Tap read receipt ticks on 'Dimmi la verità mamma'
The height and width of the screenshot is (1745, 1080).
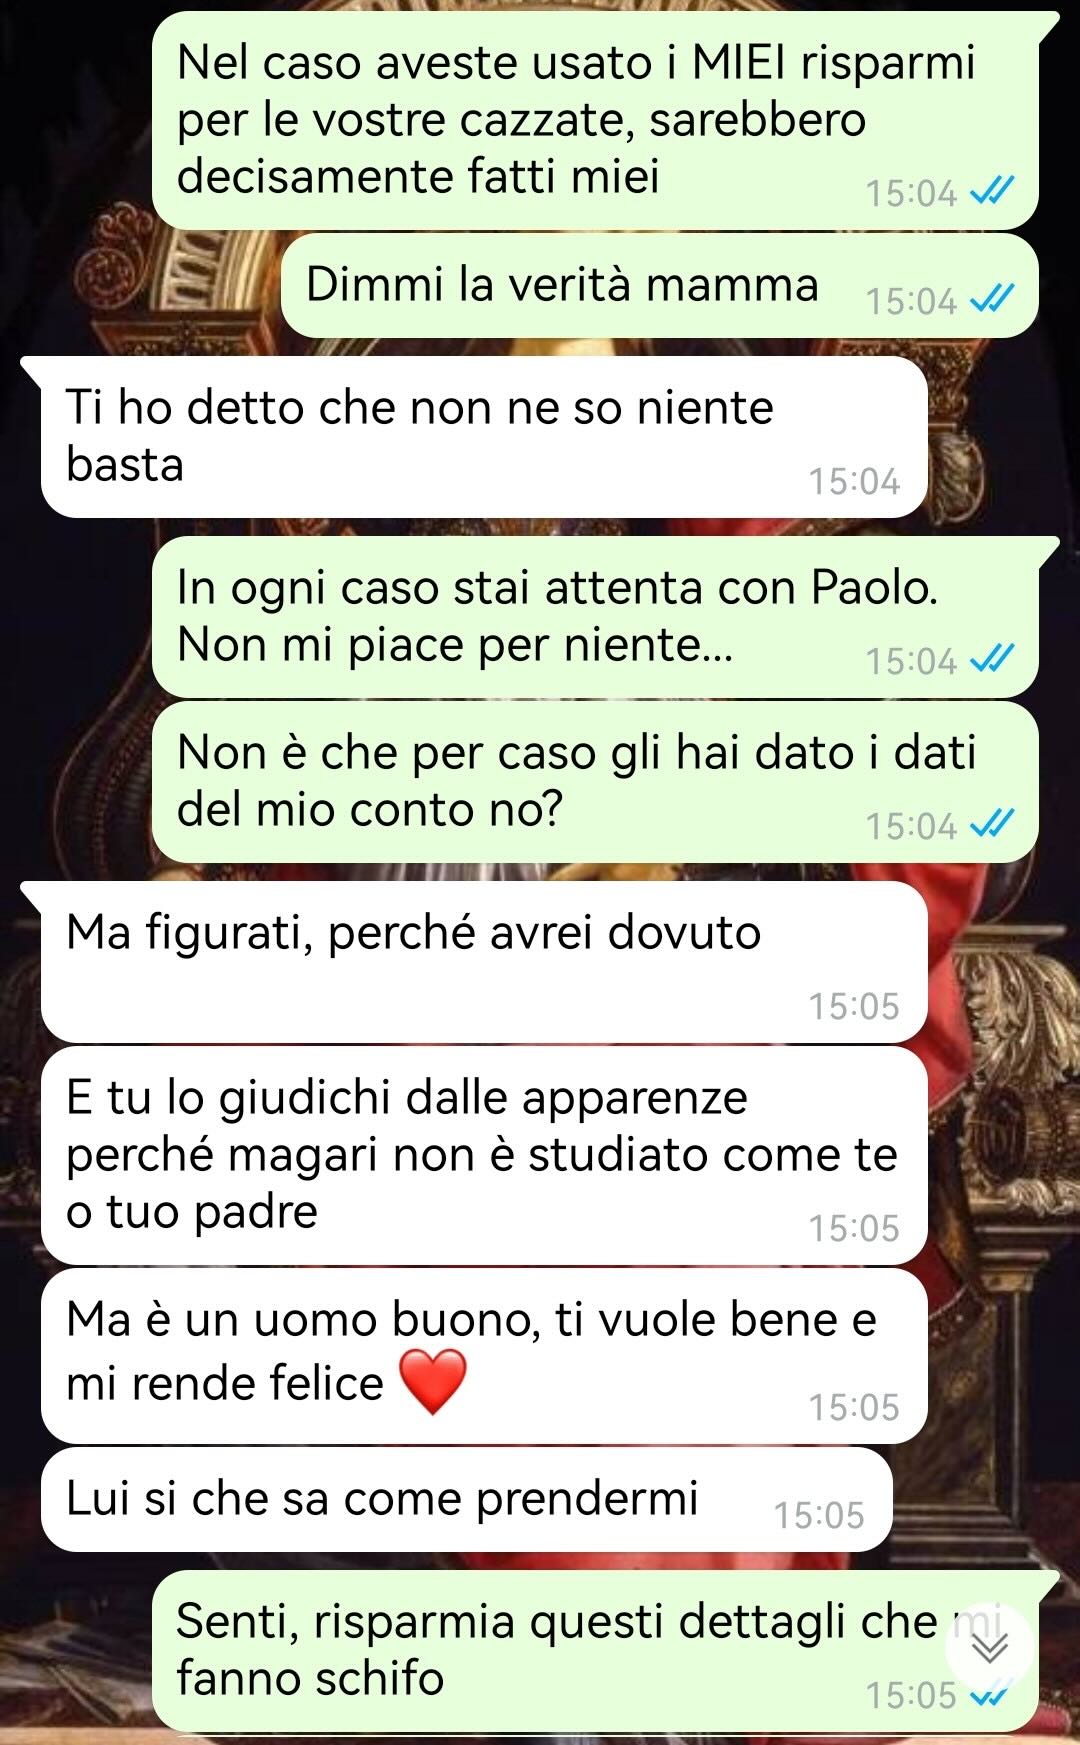(x=992, y=299)
